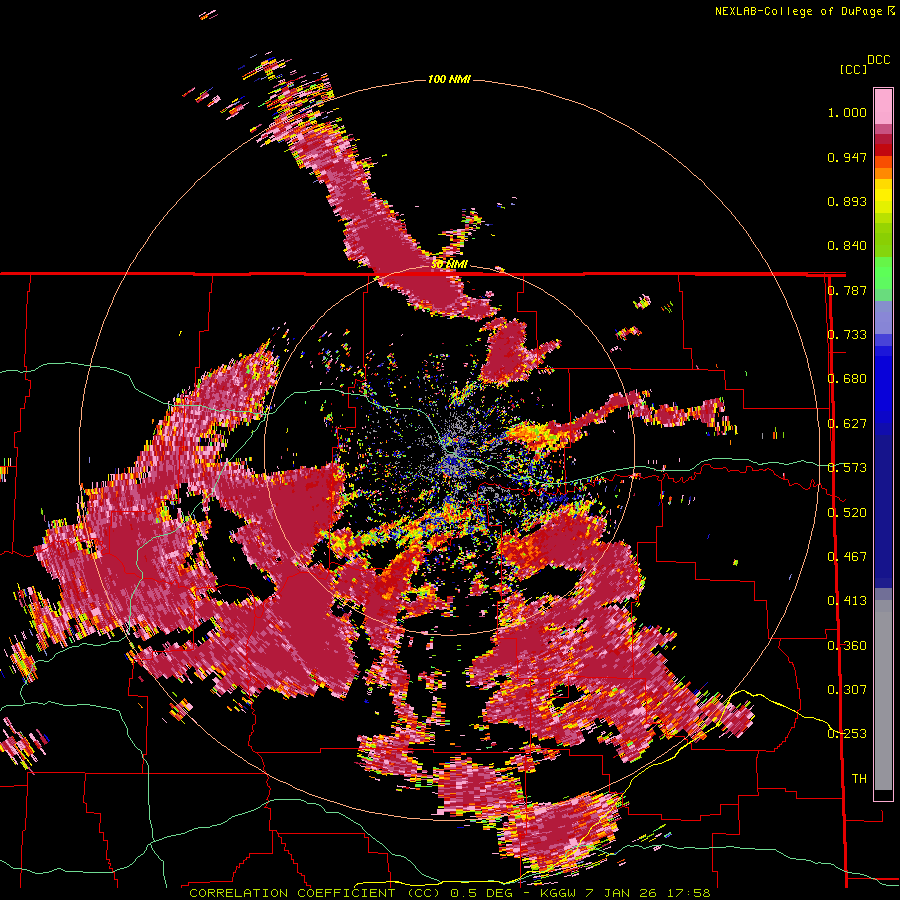The width and height of the screenshot is (900, 900).
Task: Select the 0.520 scale value
Action: [847, 513]
